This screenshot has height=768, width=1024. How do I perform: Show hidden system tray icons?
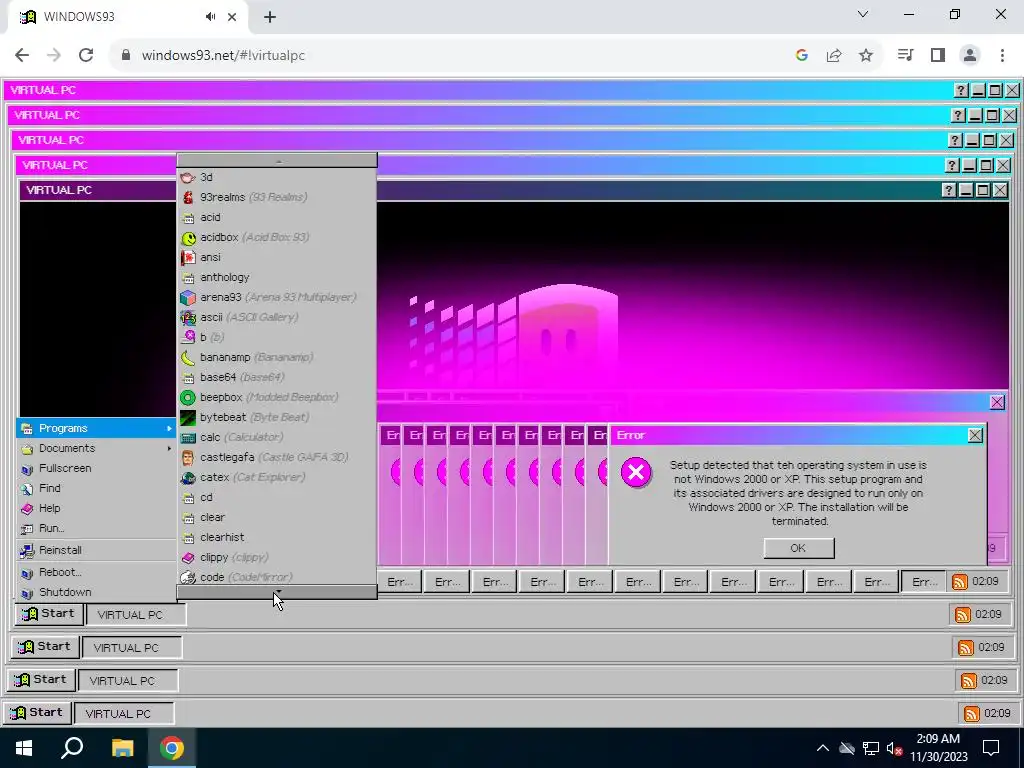click(823, 748)
